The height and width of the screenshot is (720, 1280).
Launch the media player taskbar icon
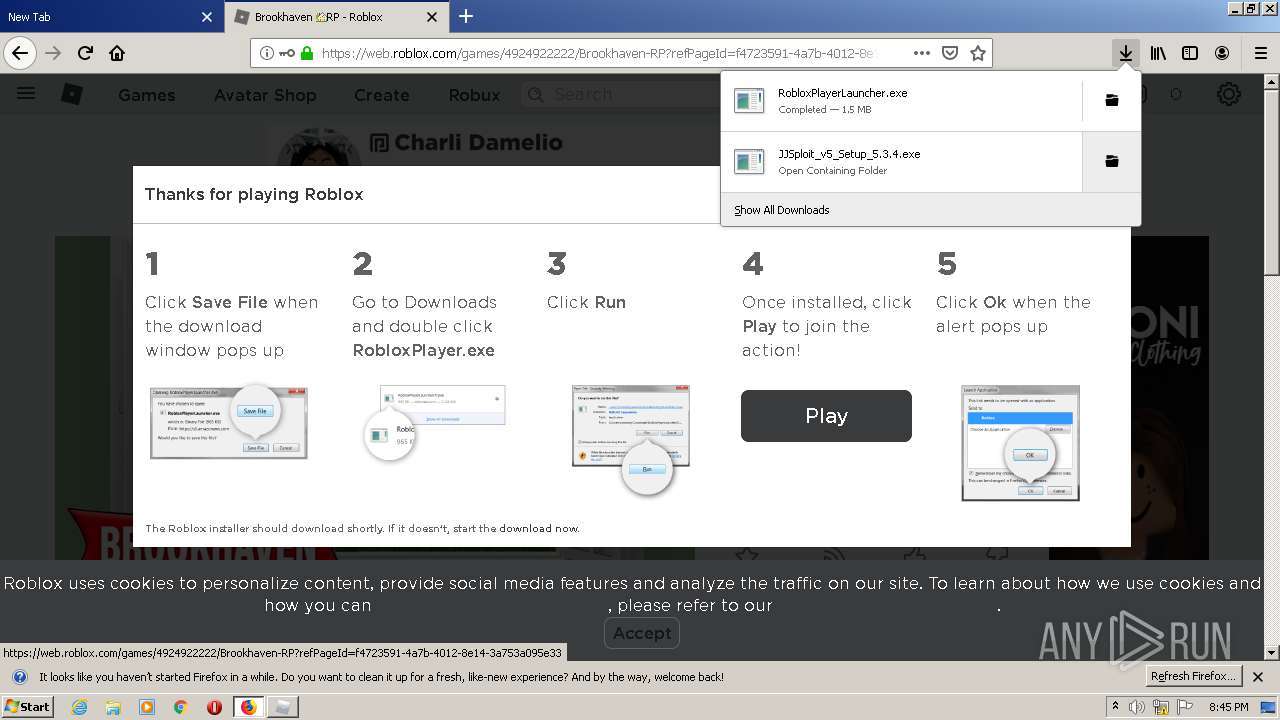(x=147, y=706)
